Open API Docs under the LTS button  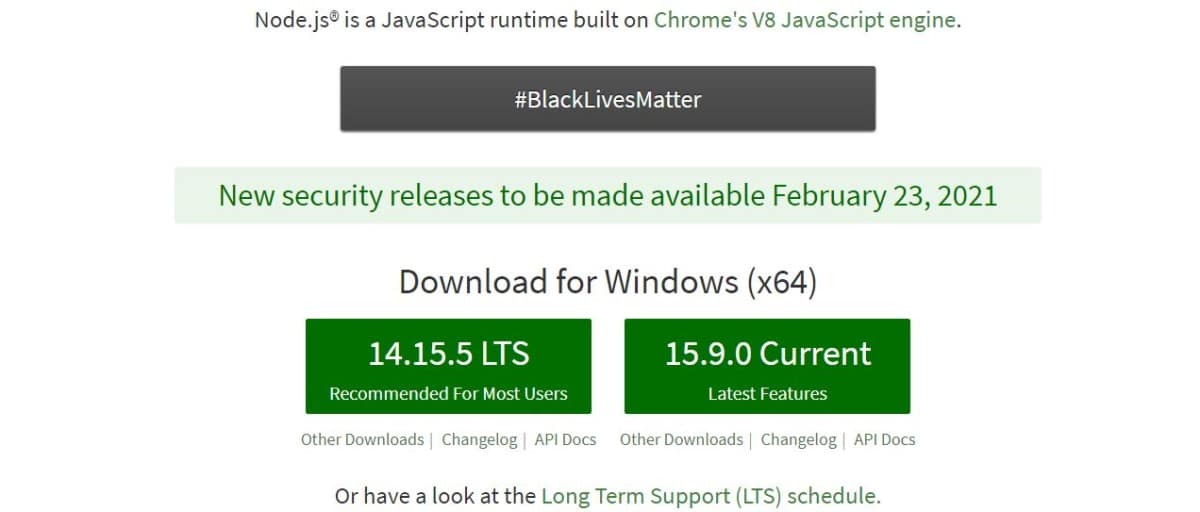(x=565, y=439)
